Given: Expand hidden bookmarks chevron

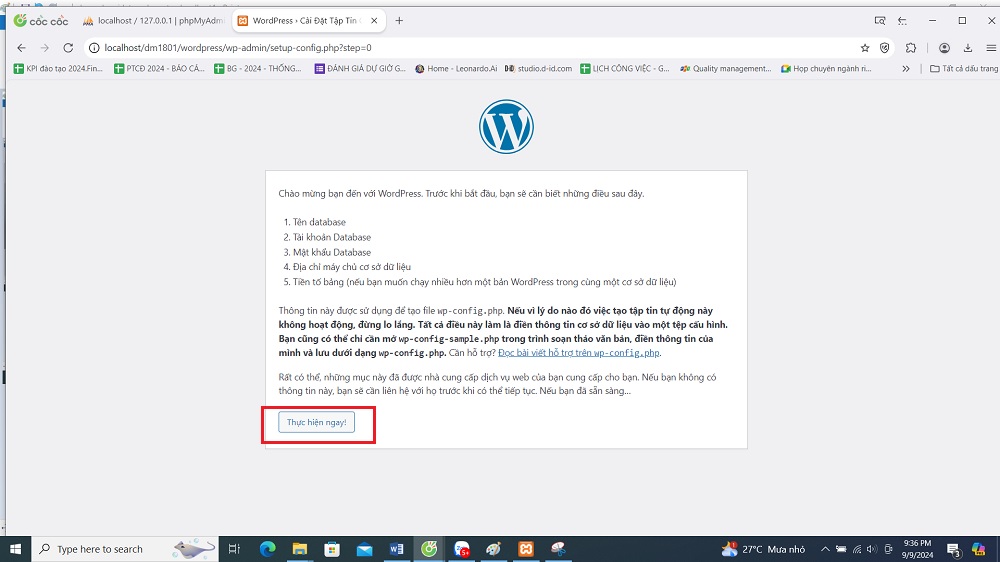Looking at the screenshot, I should tap(906, 68).
